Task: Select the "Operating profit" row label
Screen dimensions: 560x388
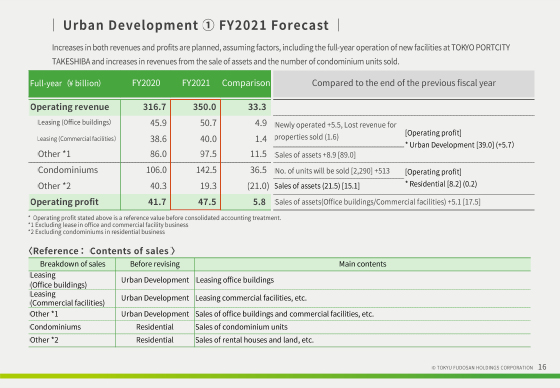Action: pyautogui.click(x=64, y=202)
